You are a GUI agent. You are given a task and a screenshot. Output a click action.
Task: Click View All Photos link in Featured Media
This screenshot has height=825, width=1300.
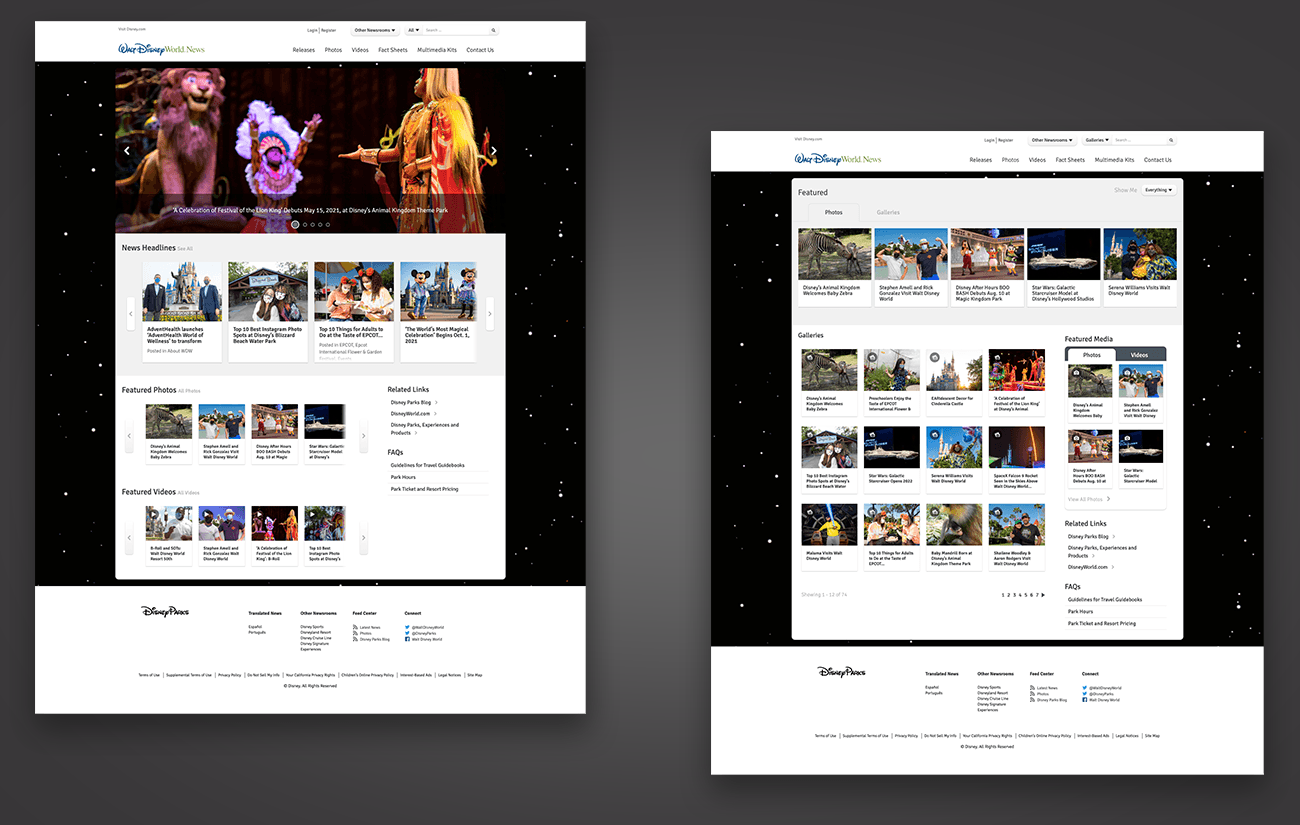pyautogui.click(x=1085, y=499)
